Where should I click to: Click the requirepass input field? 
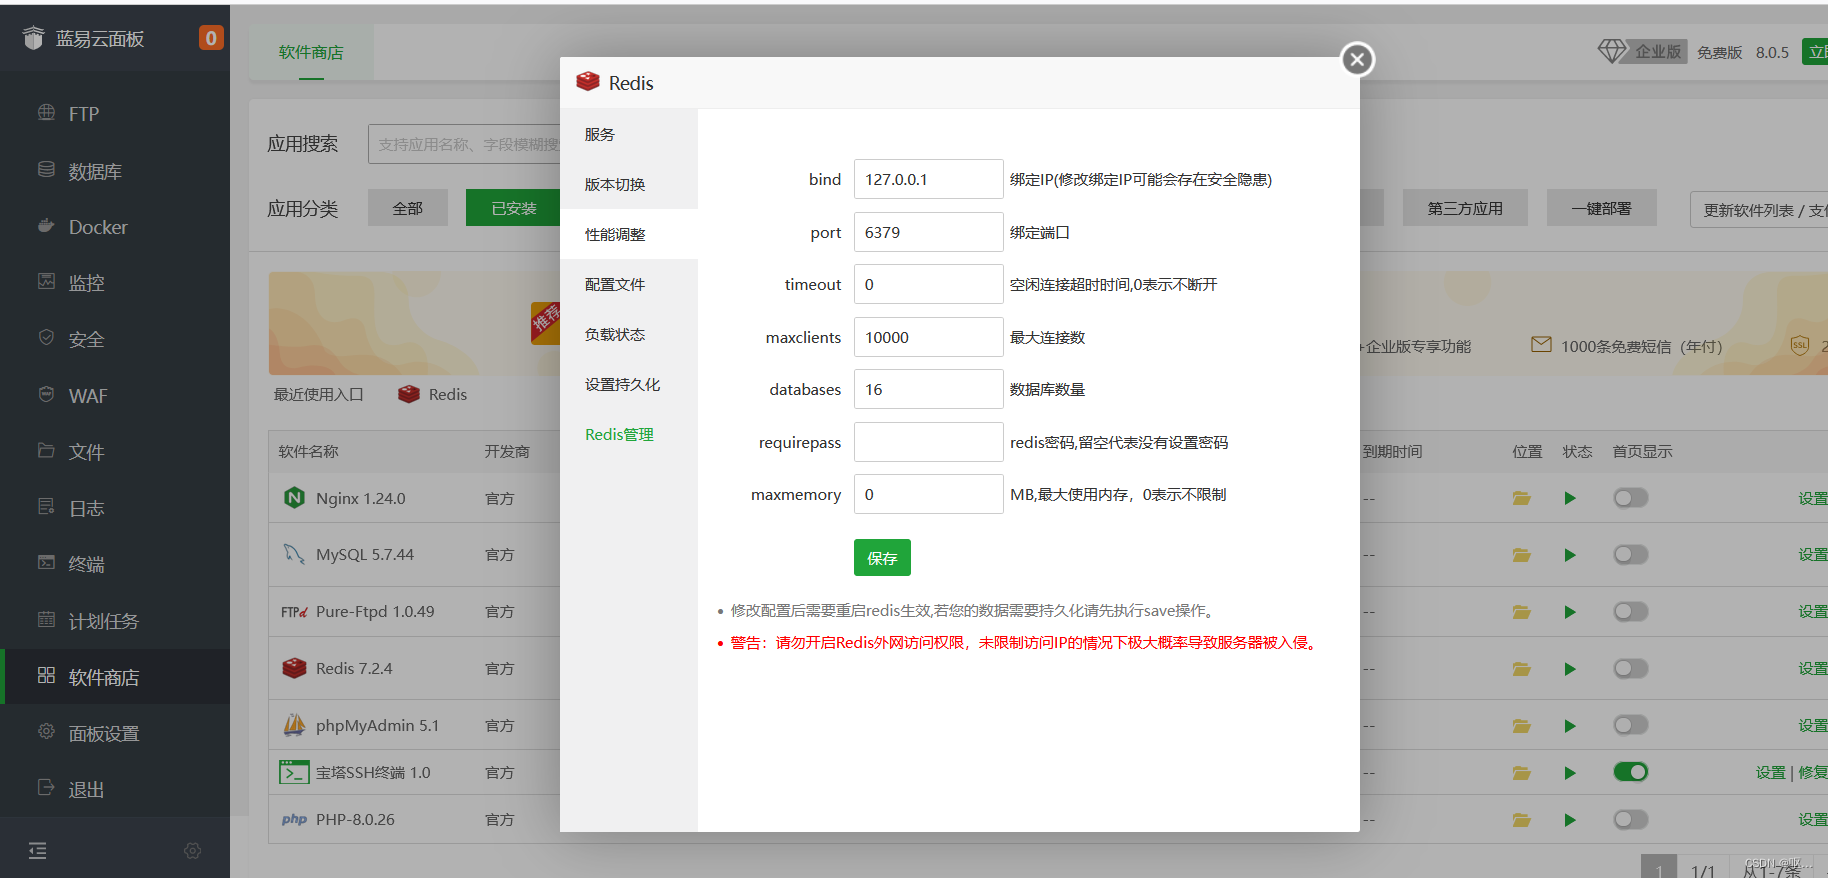click(x=928, y=442)
